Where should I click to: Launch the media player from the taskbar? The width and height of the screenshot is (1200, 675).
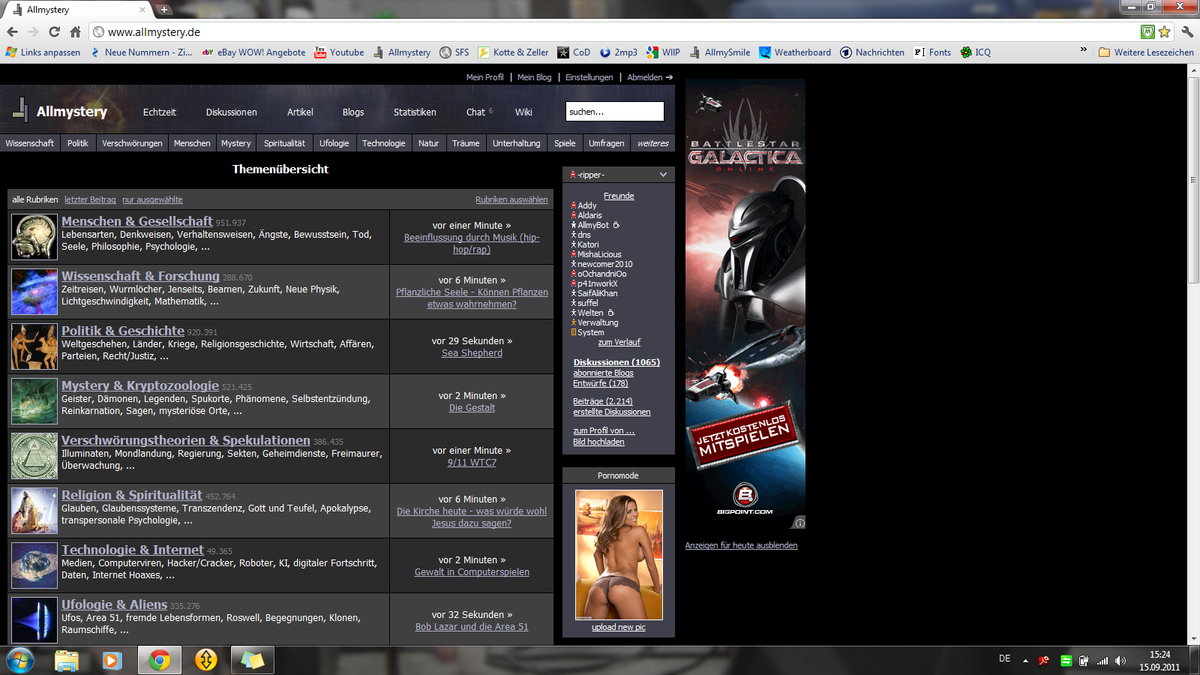pos(112,660)
